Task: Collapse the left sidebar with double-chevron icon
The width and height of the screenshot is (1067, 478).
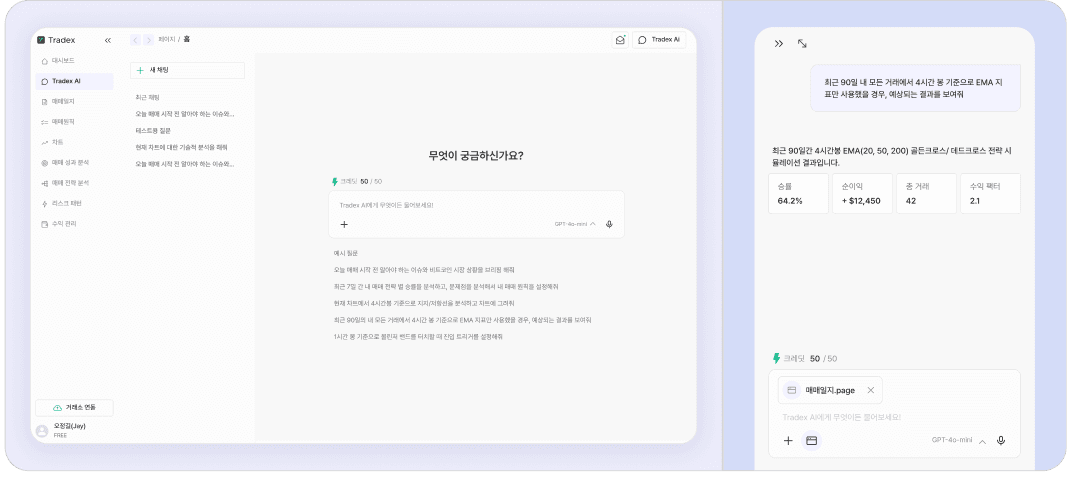Action: click(x=108, y=40)
